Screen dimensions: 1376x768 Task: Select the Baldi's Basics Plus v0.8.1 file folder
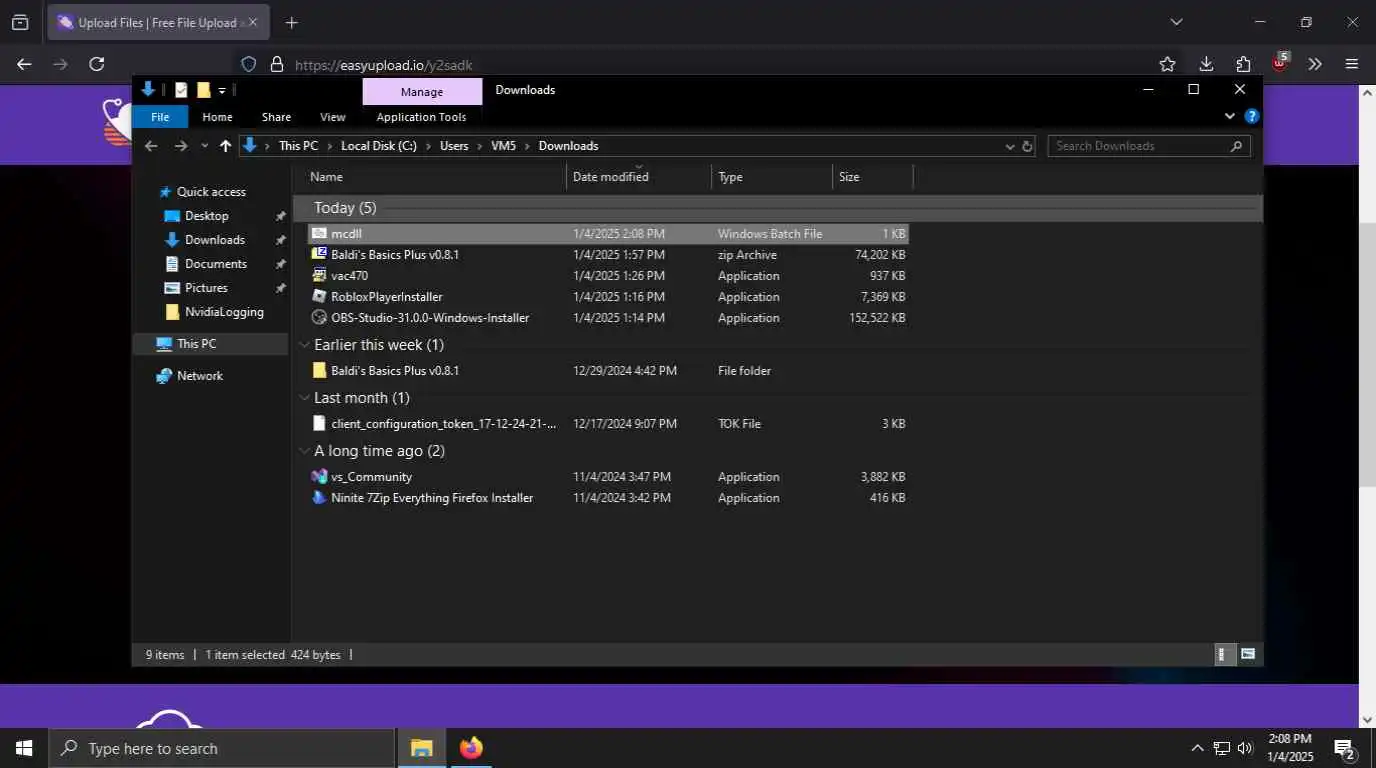pyautogui.click(x=608, y=371)
